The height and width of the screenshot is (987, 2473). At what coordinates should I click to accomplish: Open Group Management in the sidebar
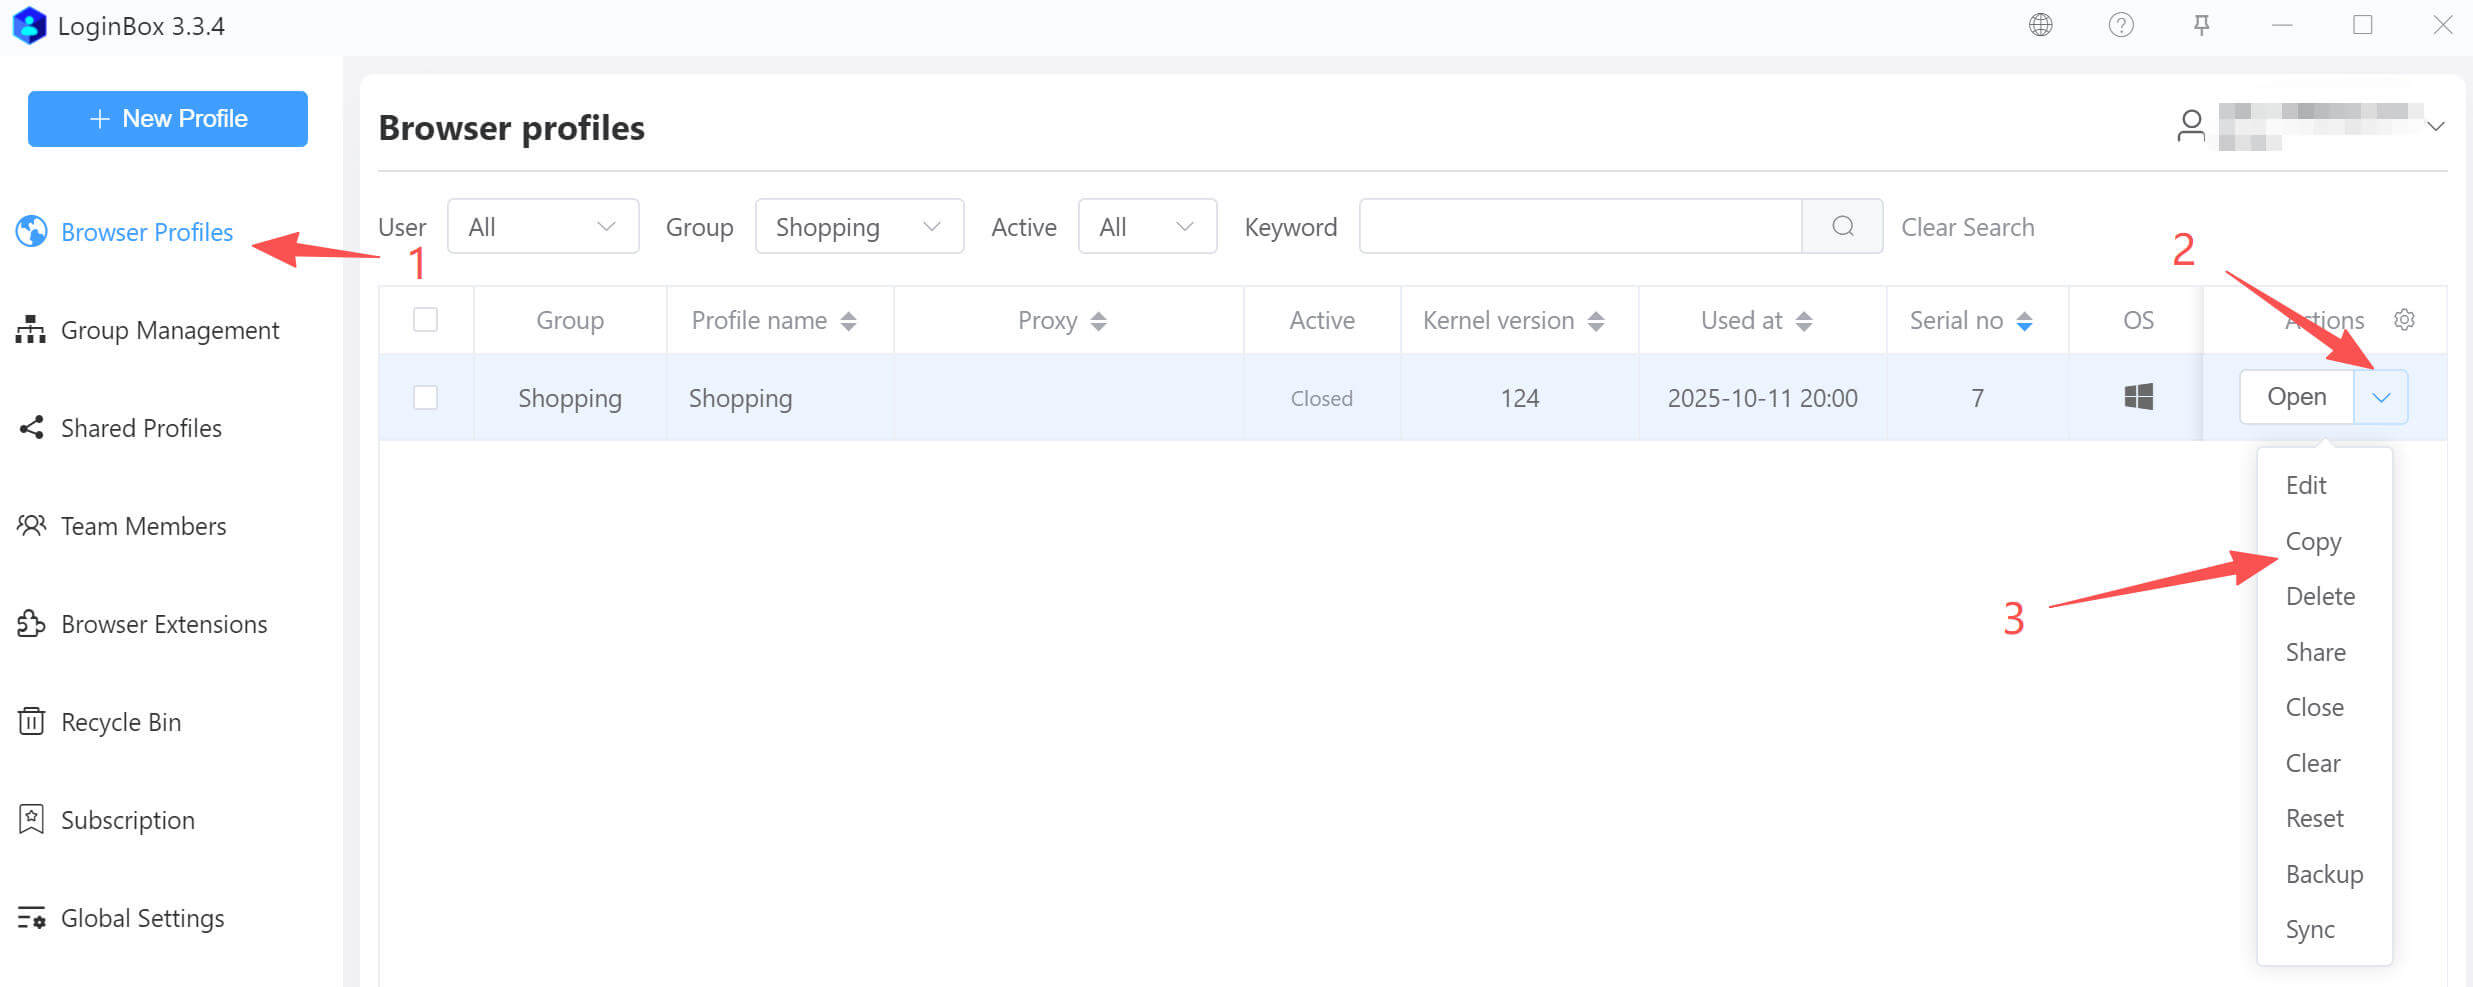tap(169, 330)
